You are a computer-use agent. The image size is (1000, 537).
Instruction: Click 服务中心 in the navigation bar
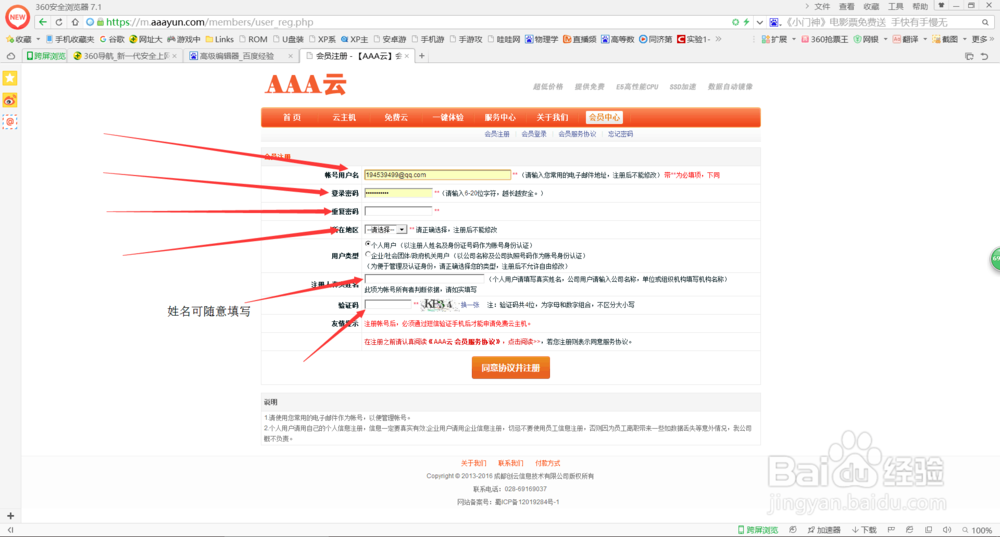(x=500, y=117)
